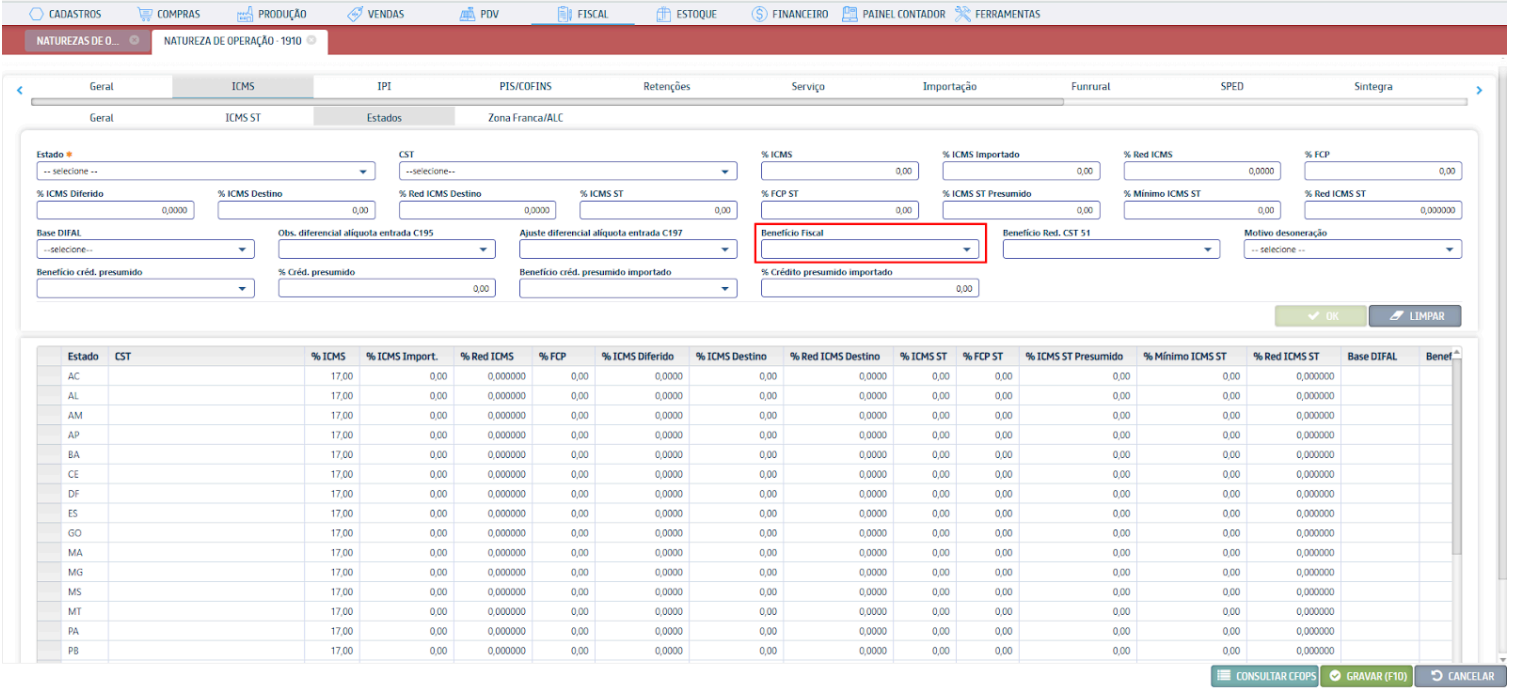Open the Estoque menu
The width and height of the screenshot is (1513, 695).
point(687,14)
